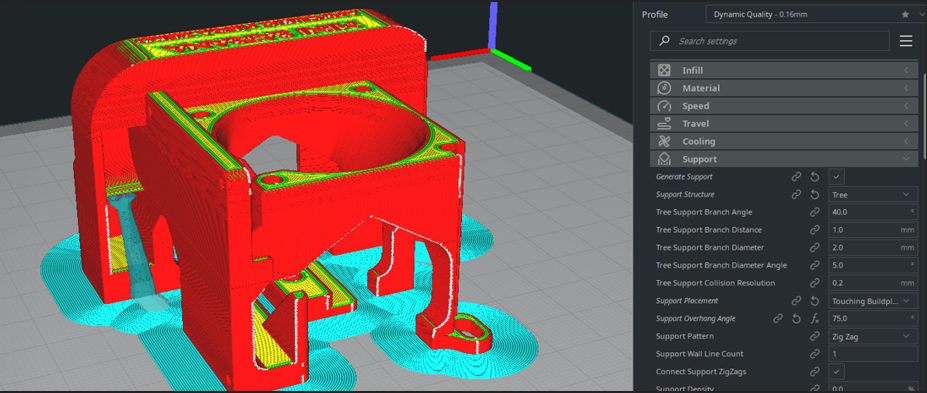Image resolution: width=927 pixels, height=393 pixels.
Task: Expand the Cooling section chevron
Action: pyautogui.click(x=906, y=141)
